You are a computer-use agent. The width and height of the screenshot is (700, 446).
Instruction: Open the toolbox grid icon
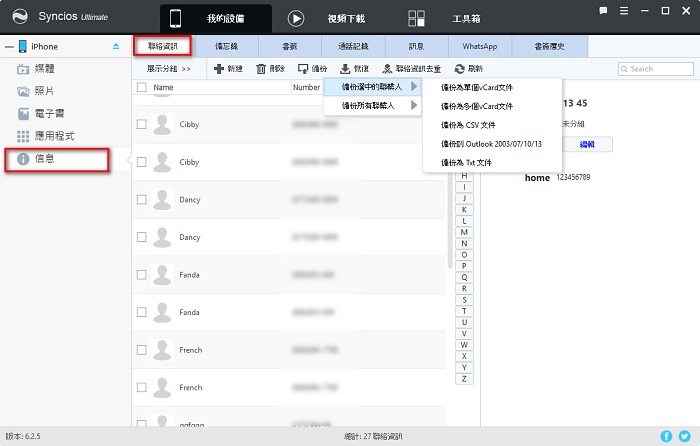click(416, 18)
